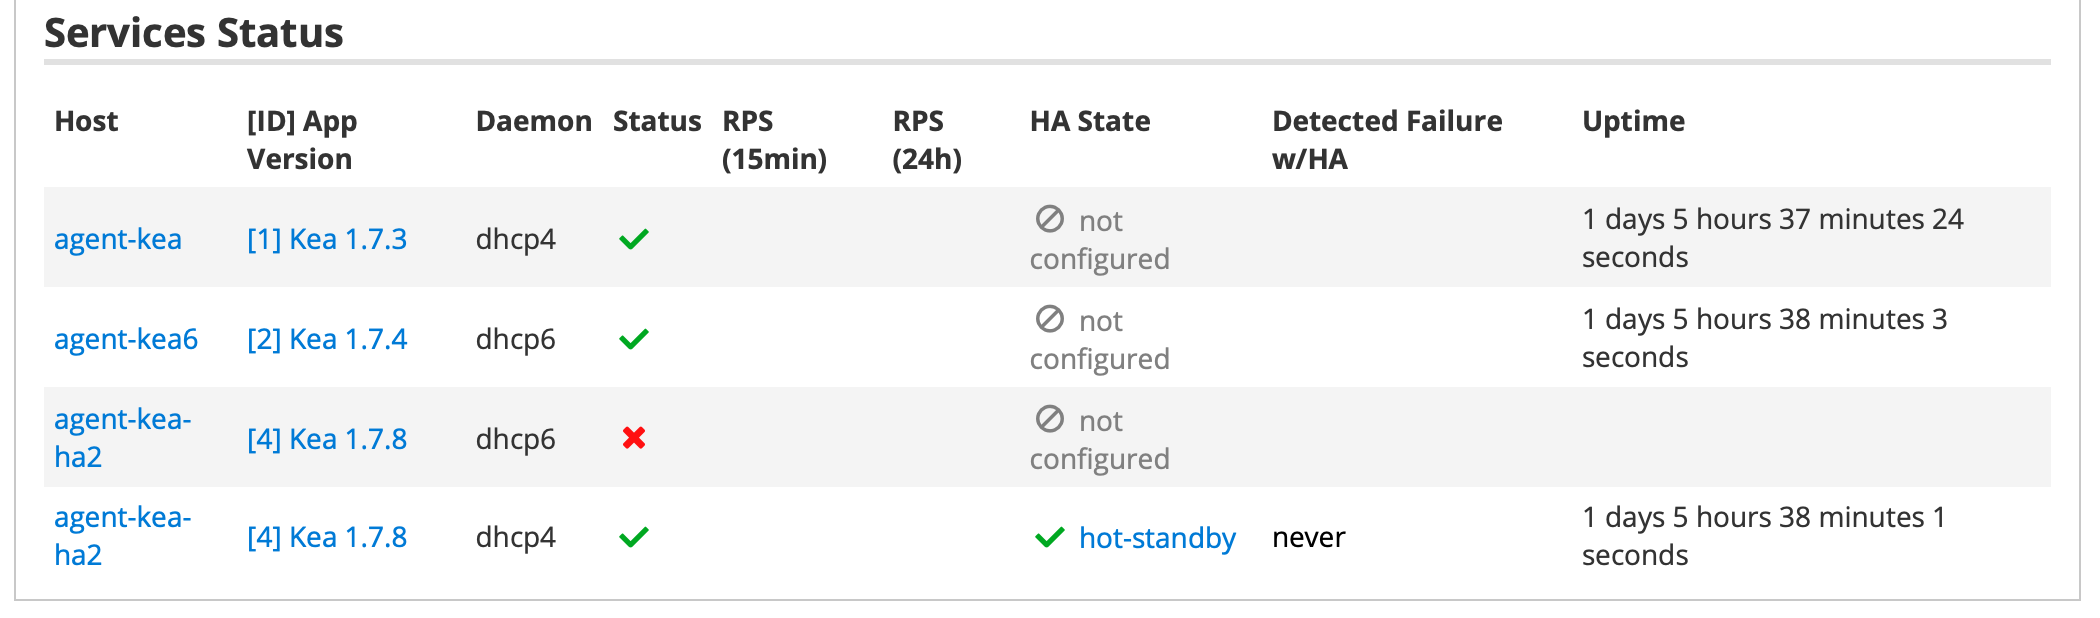Click not-configured HA icon in Kea 1.7.8 dhcp6 row
This screenshot has height=618, width=2100.
click(x=1050, y=419)
